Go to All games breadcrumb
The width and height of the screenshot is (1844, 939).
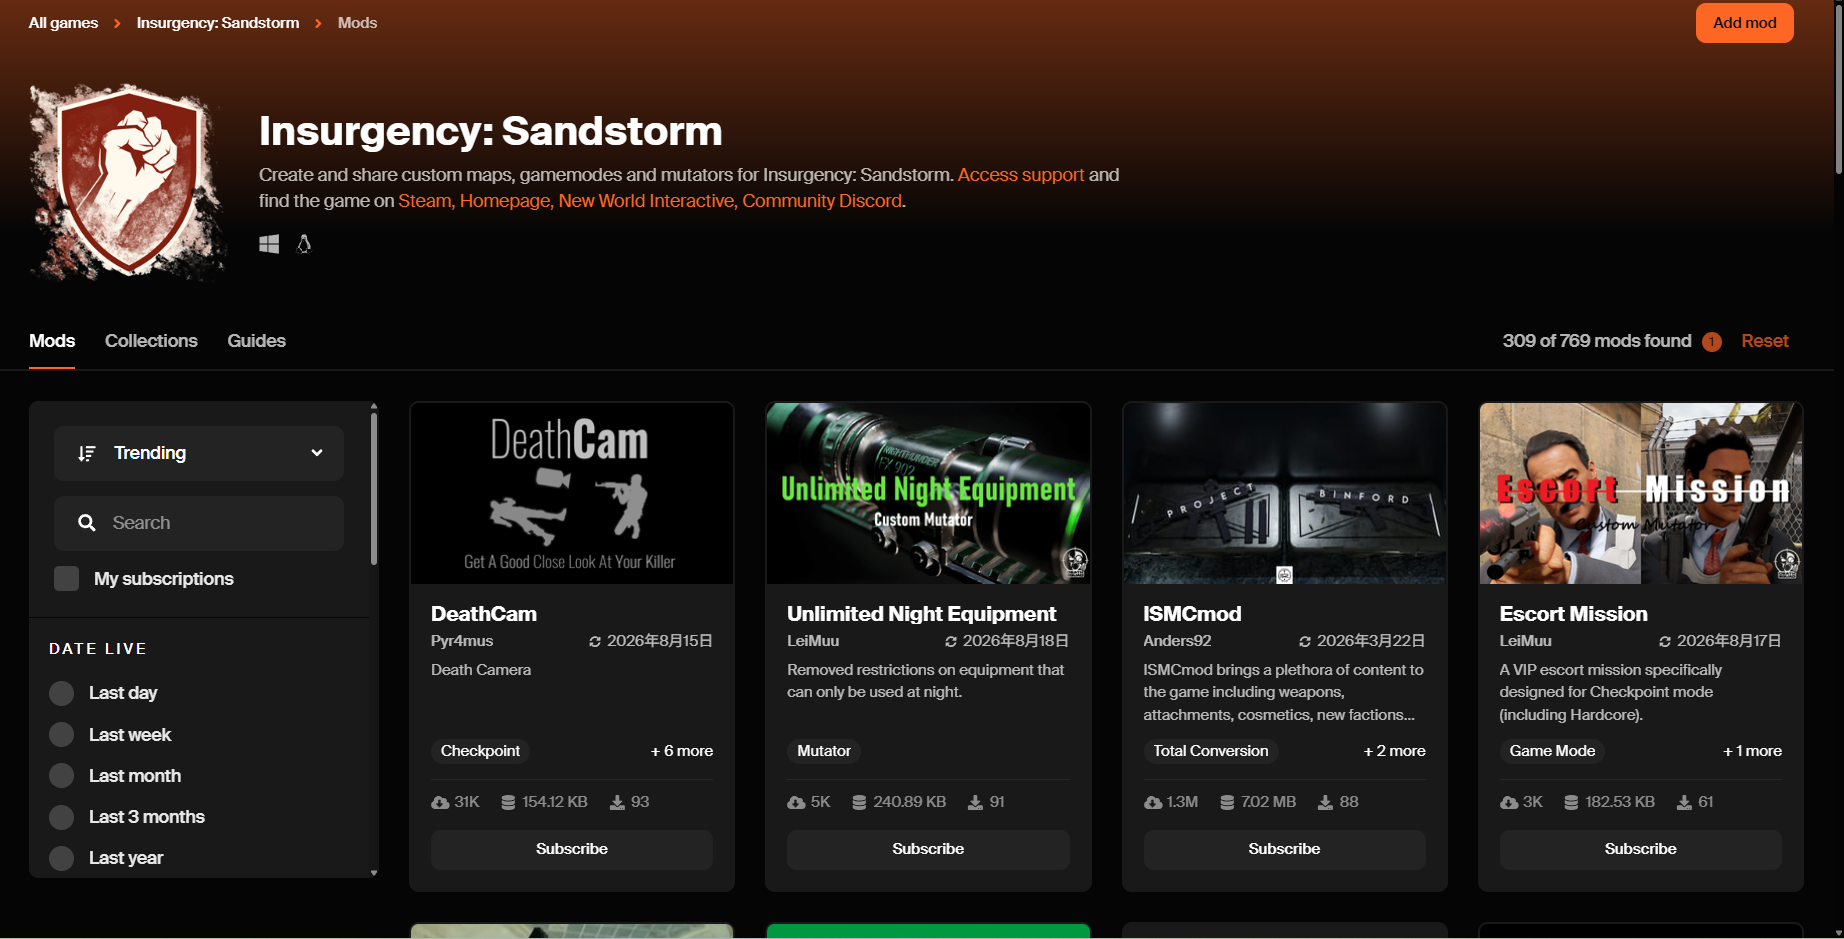63,23
